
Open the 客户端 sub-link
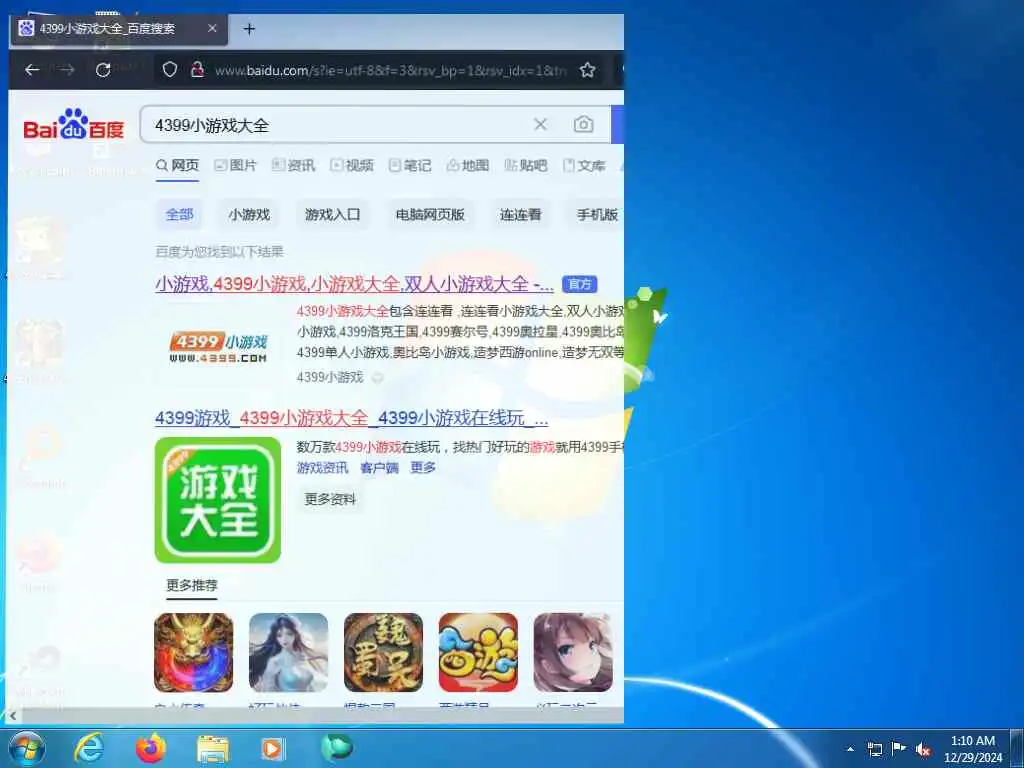379,468
